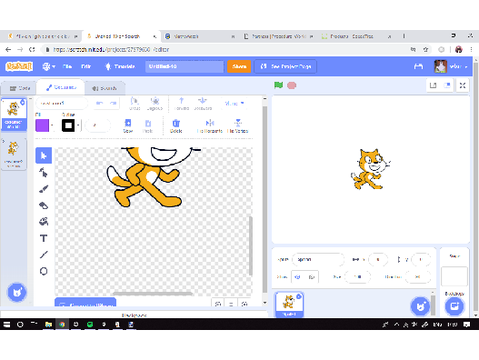
Task: Flip the costume horizontally
Action: click(x=210, y=126)
